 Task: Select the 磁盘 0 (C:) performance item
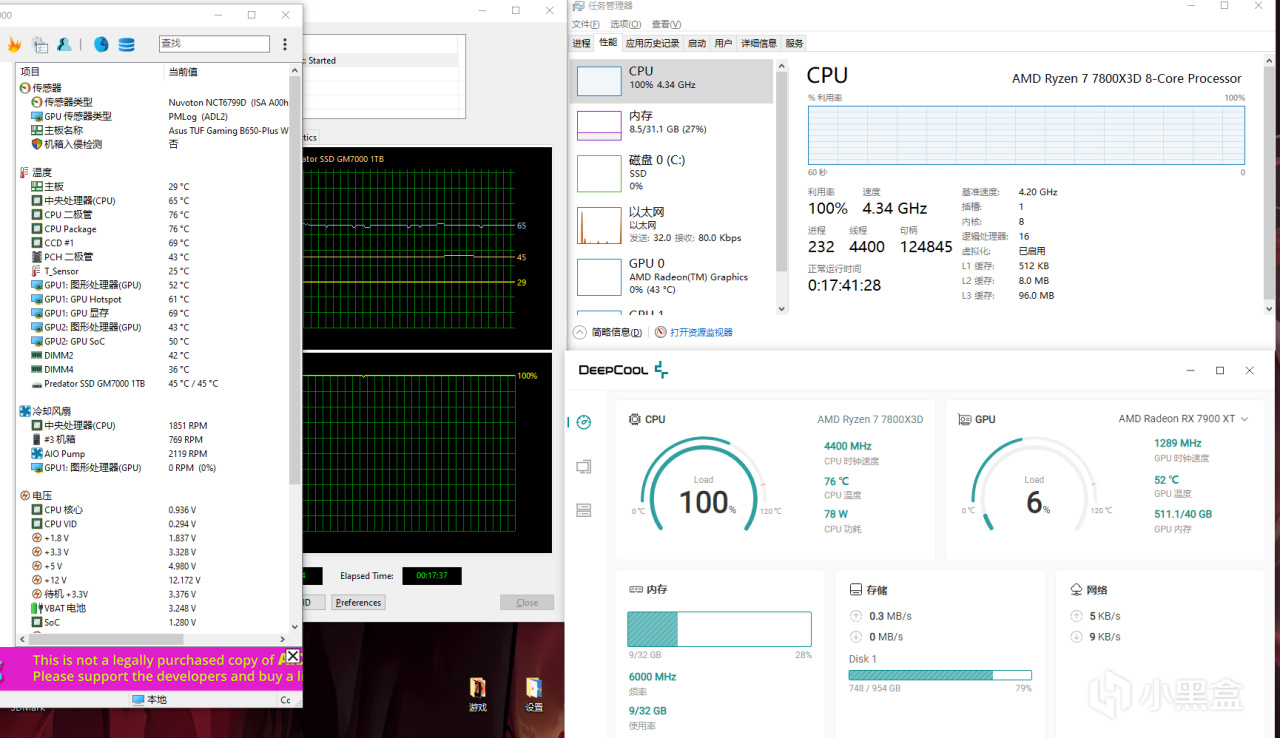[x=671, y=173]
